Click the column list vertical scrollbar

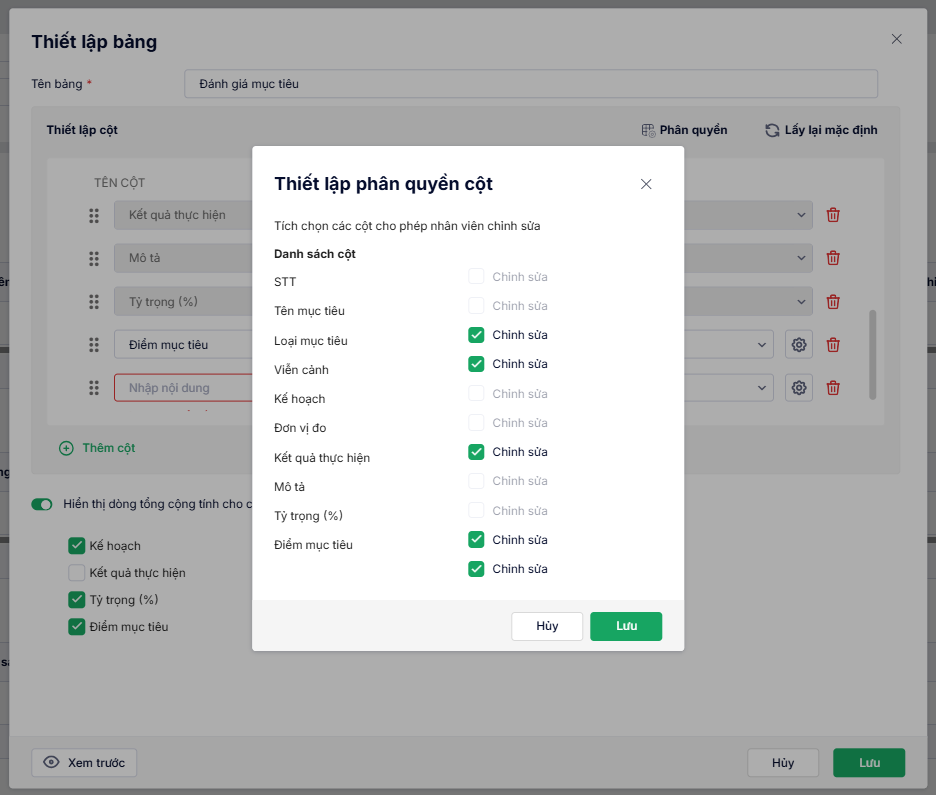click(x=872, y=354)
